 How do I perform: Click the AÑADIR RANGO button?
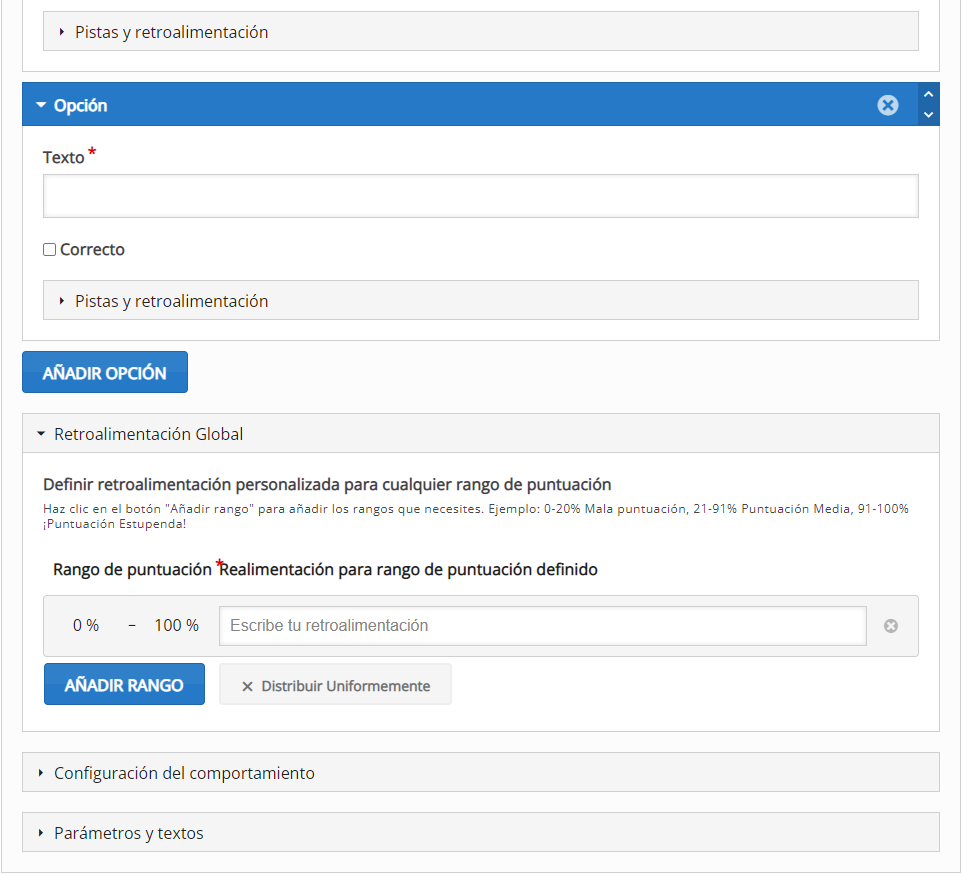124,684
